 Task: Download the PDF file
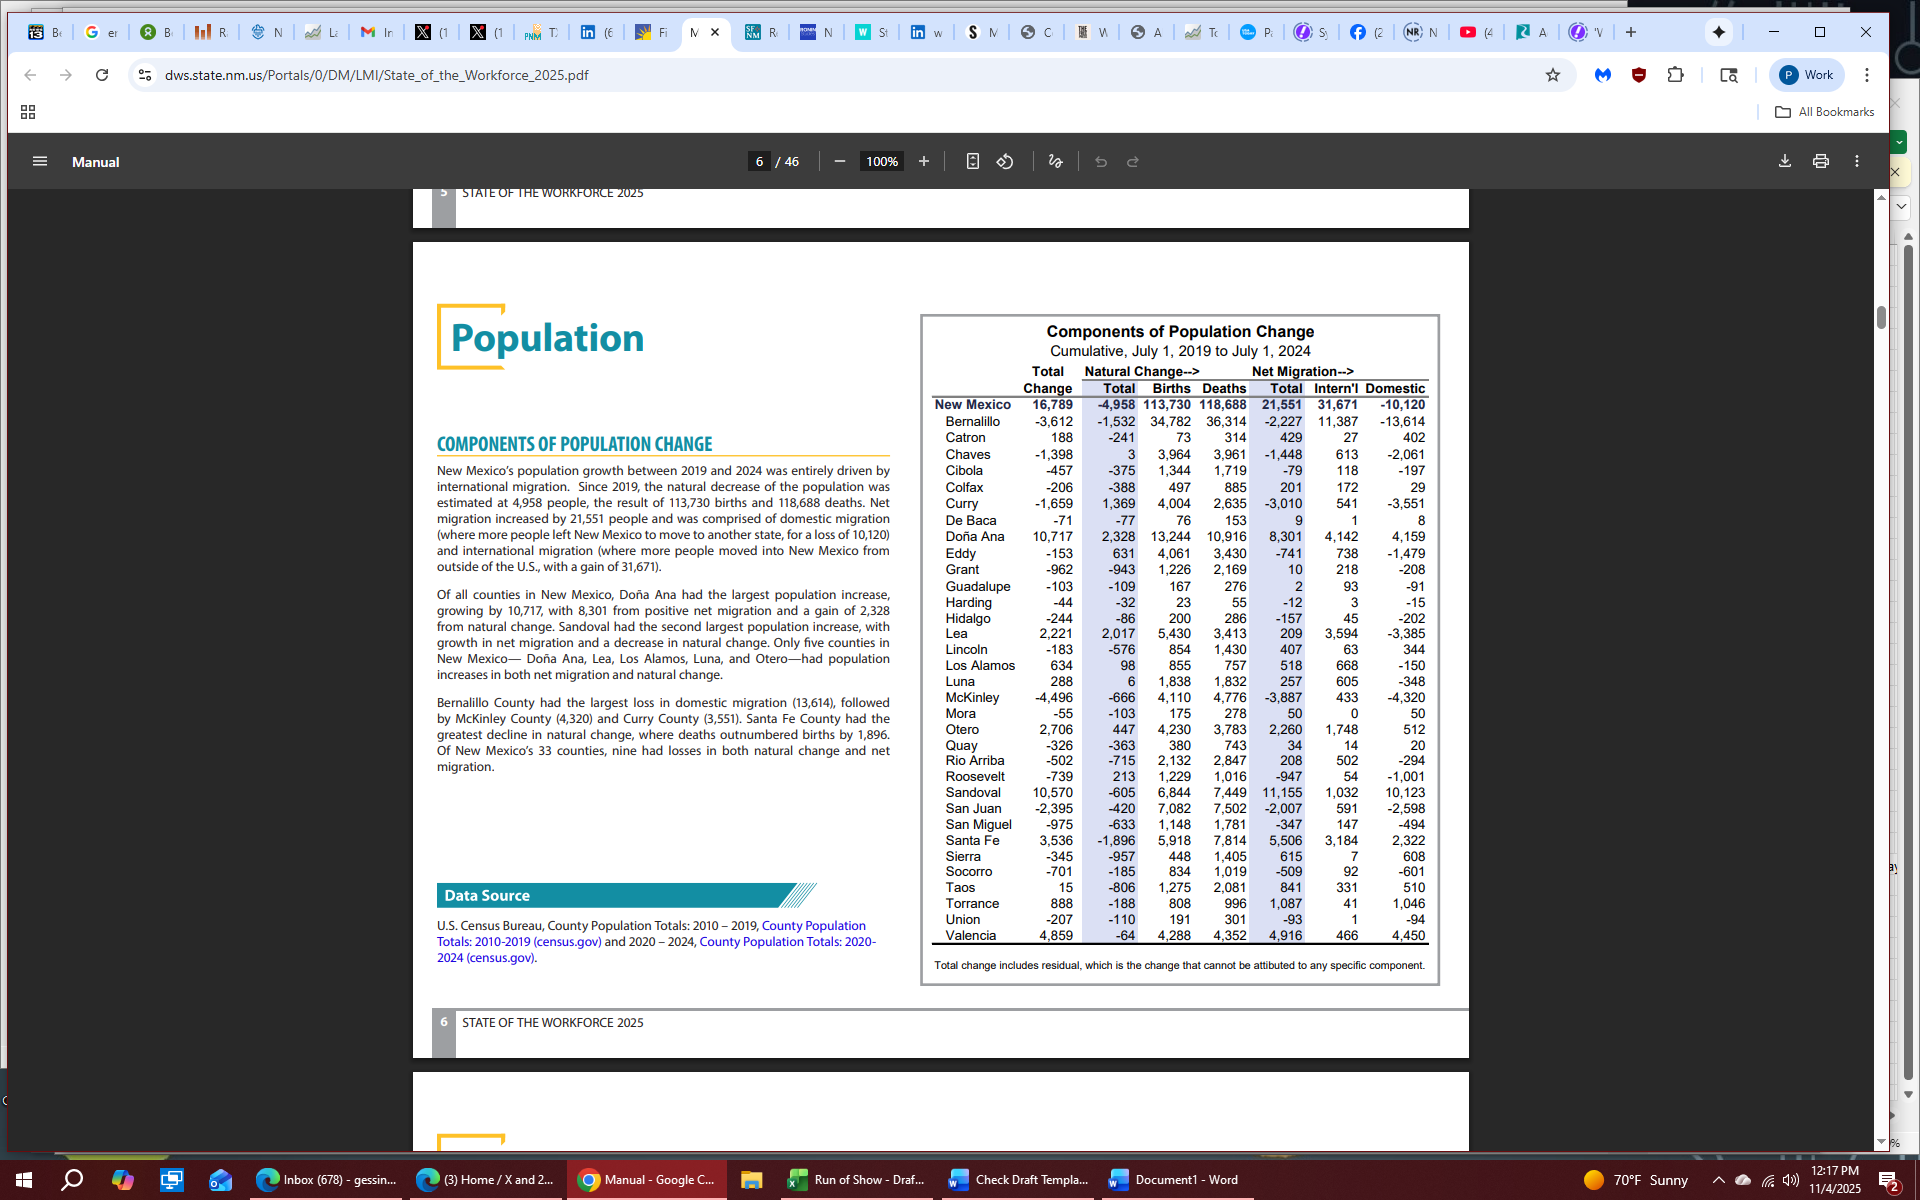tap(1785, 161)
